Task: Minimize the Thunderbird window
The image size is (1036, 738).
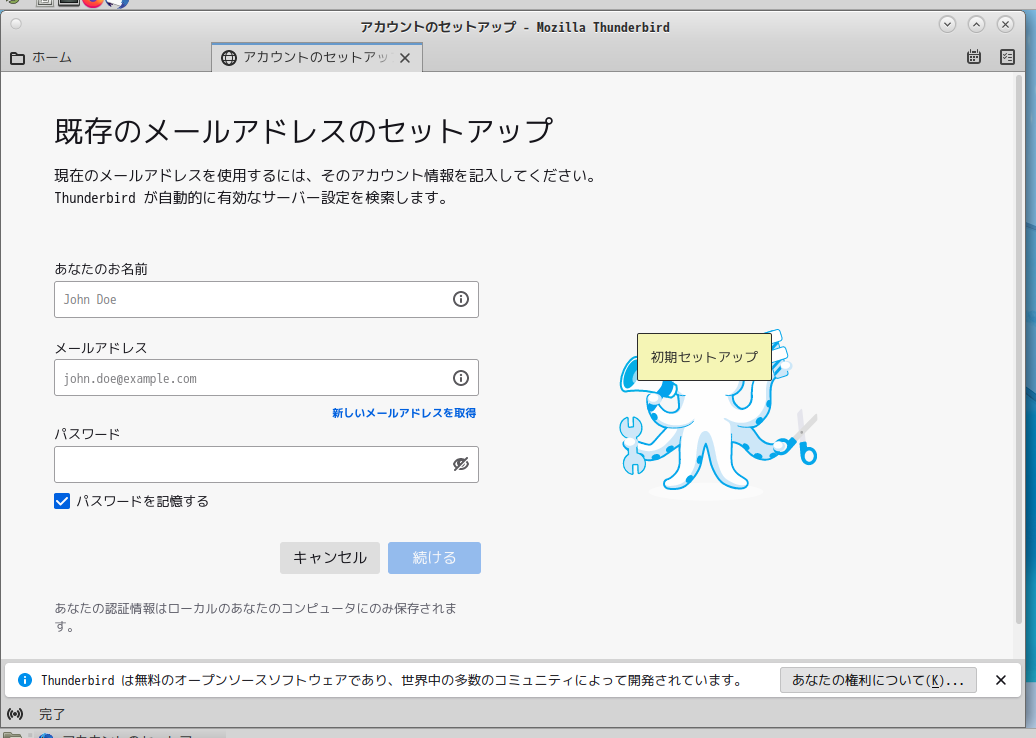Action: 947,24
